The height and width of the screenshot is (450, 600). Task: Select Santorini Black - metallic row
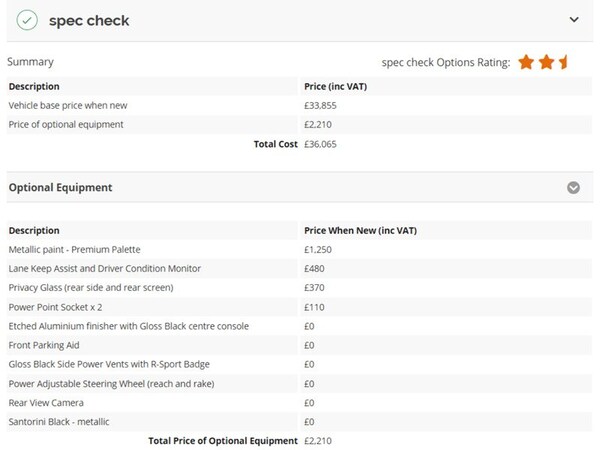62,421
